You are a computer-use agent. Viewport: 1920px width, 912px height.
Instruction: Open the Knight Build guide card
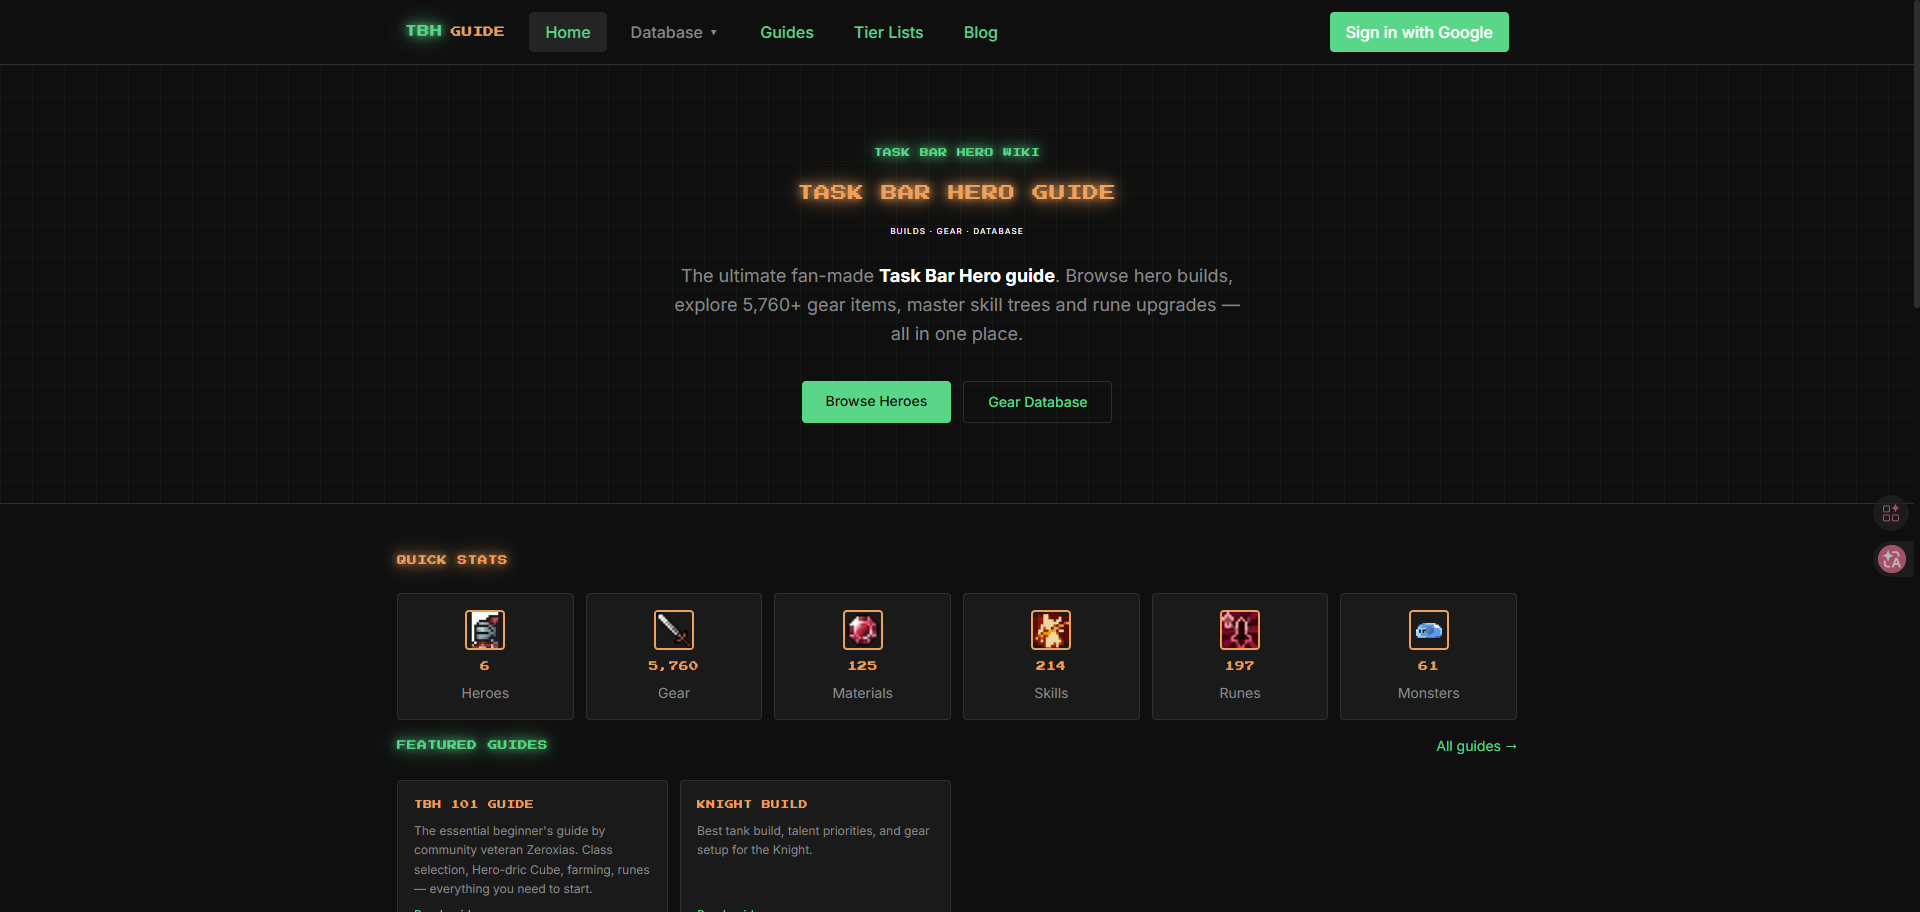815,846
